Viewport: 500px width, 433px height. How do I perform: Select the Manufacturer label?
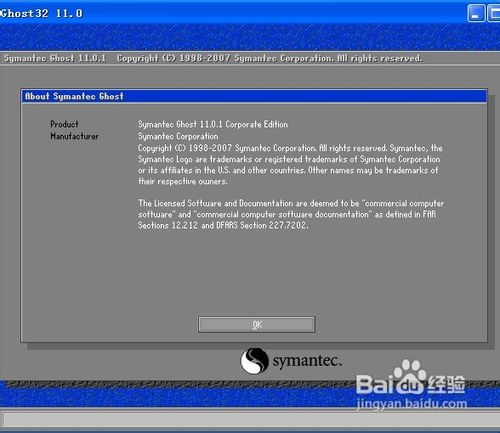75,136
